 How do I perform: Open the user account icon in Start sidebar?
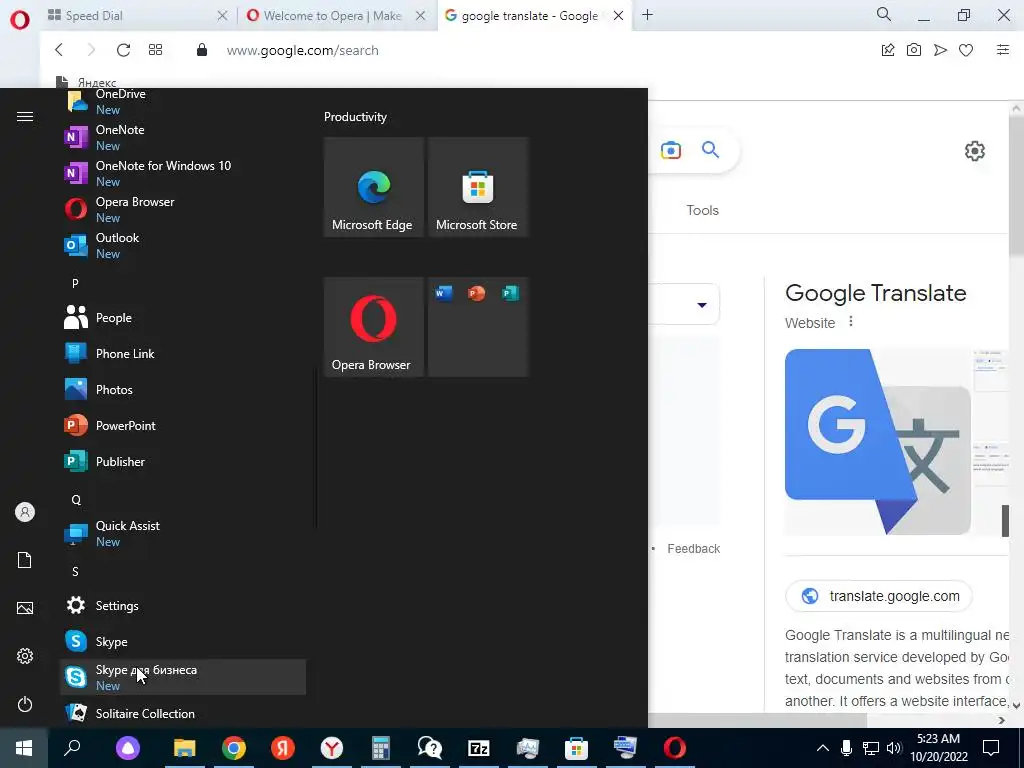click(25, 512)
